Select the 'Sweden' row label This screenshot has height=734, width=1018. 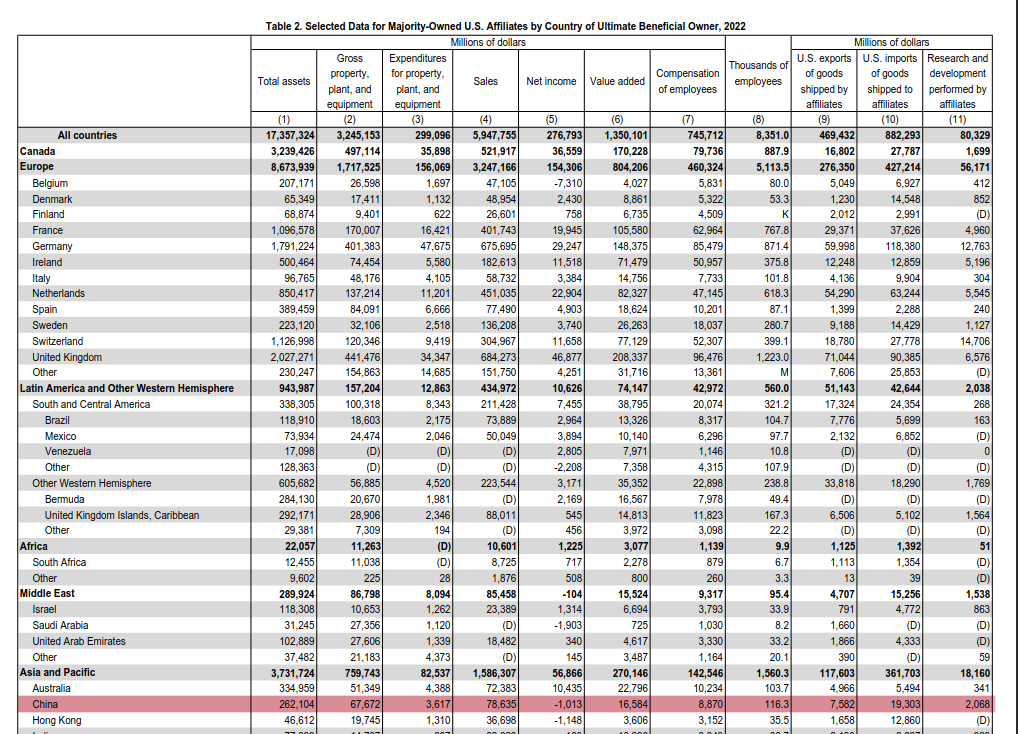pyautogui.click(x=50, y=325)
